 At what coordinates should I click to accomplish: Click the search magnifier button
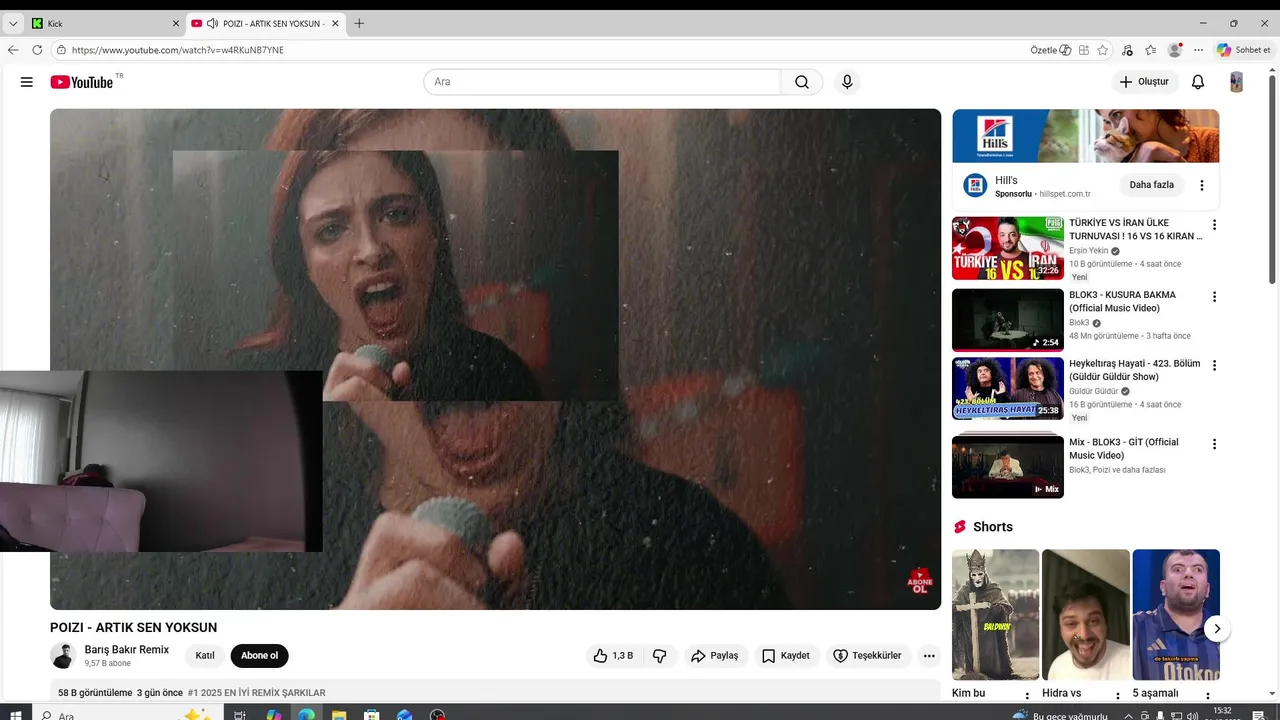point(802,82)
